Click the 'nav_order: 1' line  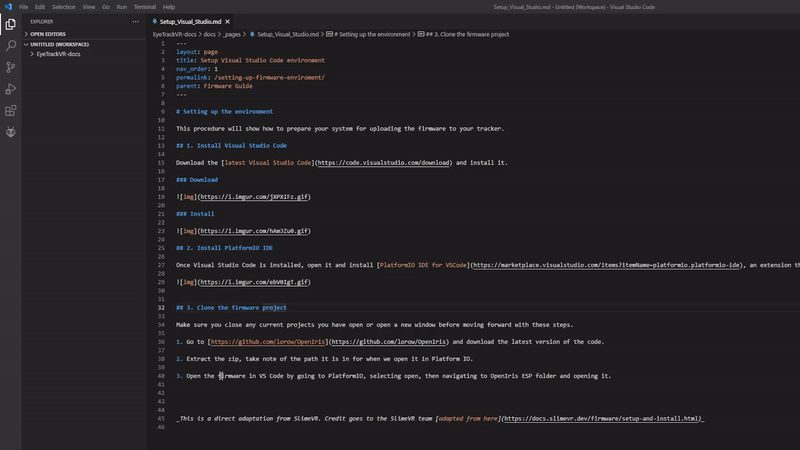click(x=197, y=69)
